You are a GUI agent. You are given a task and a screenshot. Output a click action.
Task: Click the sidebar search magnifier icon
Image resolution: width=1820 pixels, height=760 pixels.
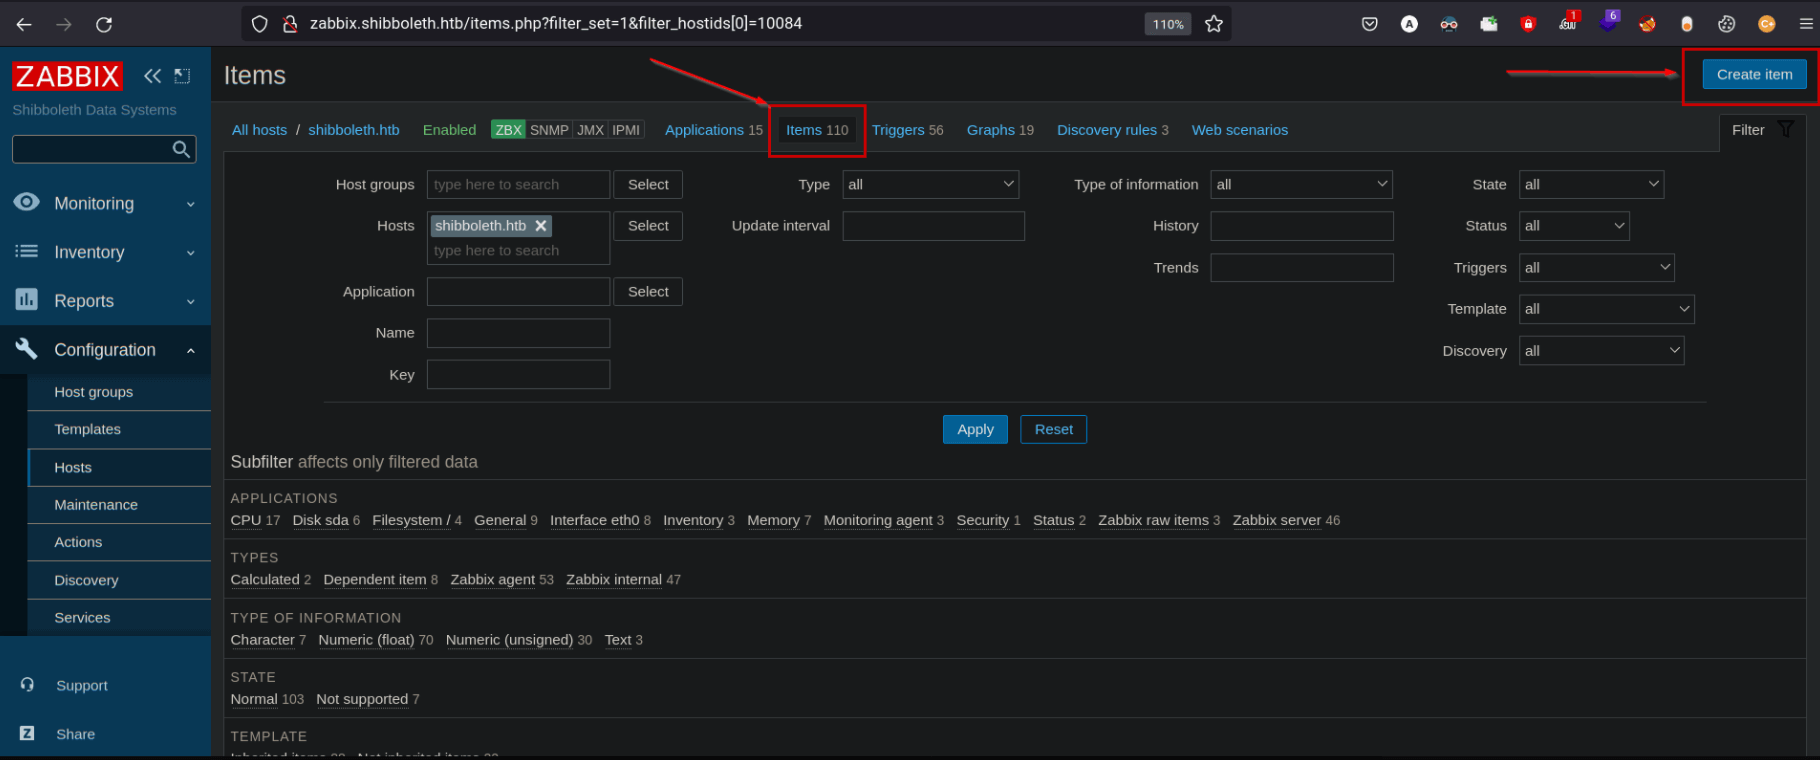(x=181, y=149)
